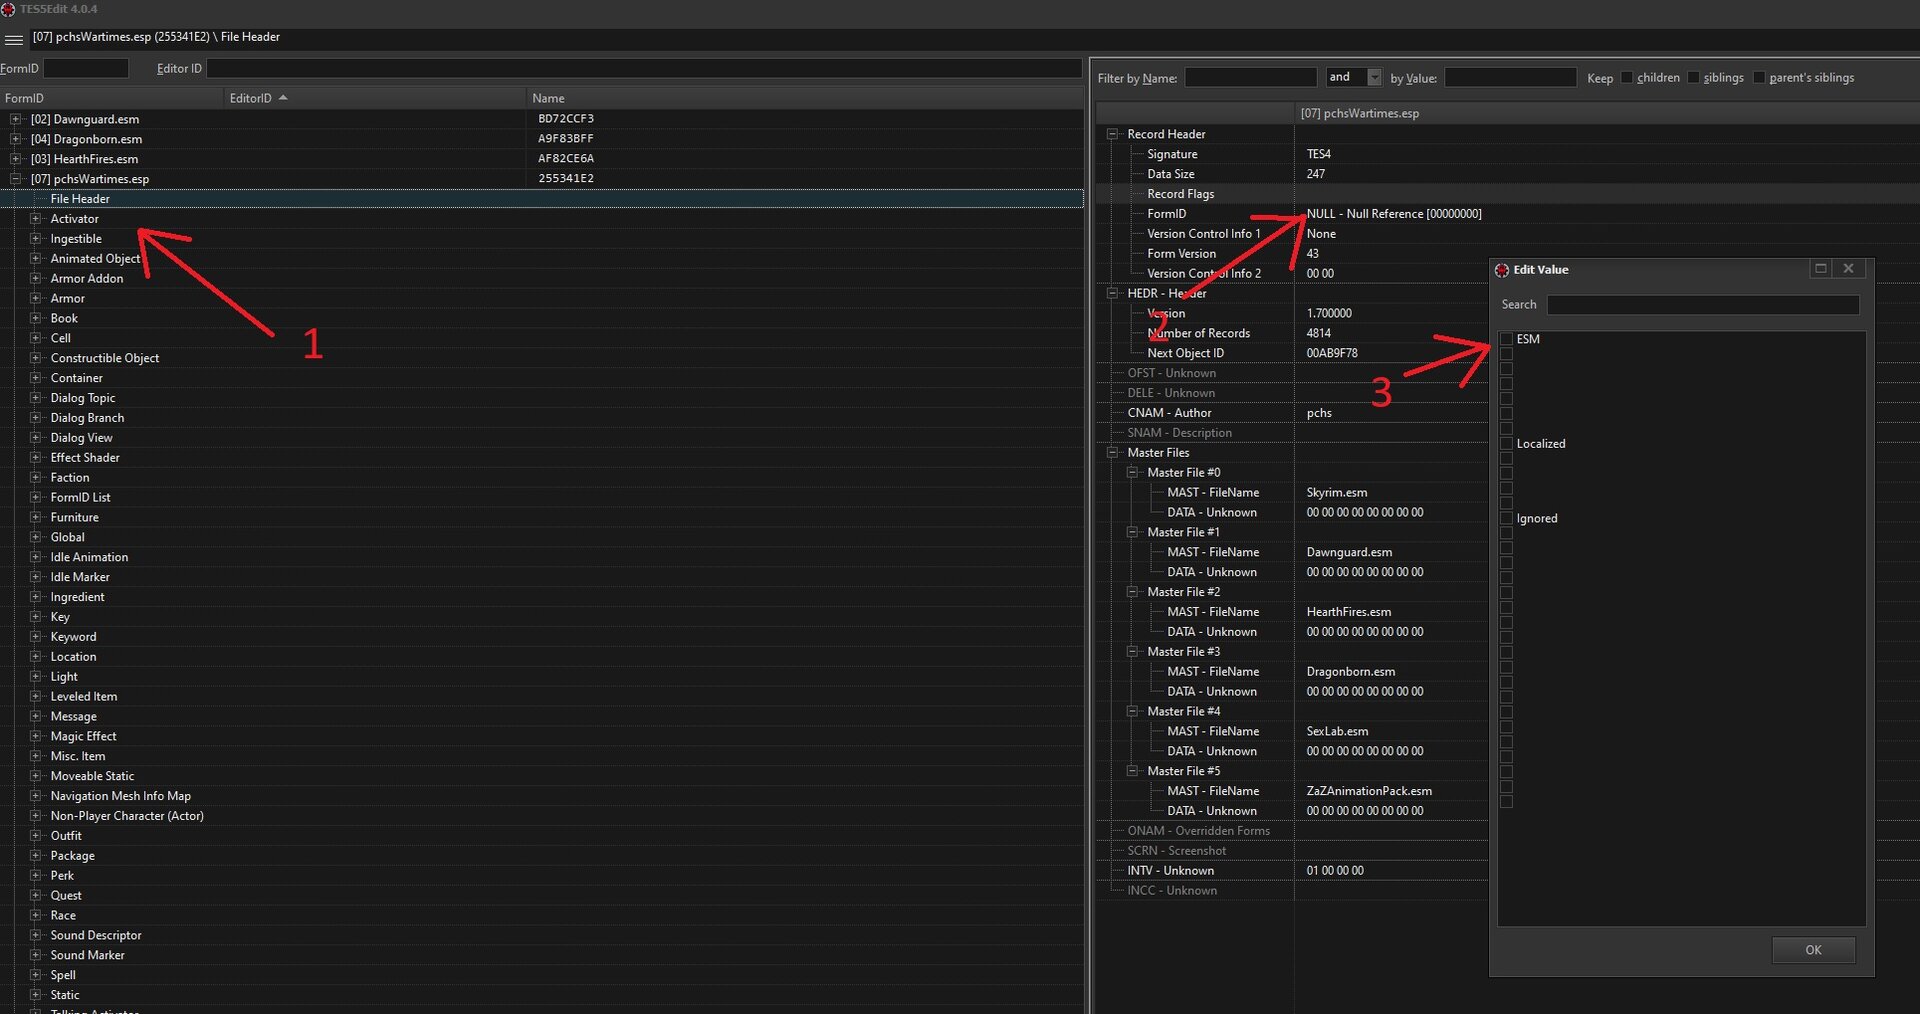Image resolution: width=1920 pixels, height=1014 pixels.
Task: Select the Ingestible record group
Action: pos(76,239)
